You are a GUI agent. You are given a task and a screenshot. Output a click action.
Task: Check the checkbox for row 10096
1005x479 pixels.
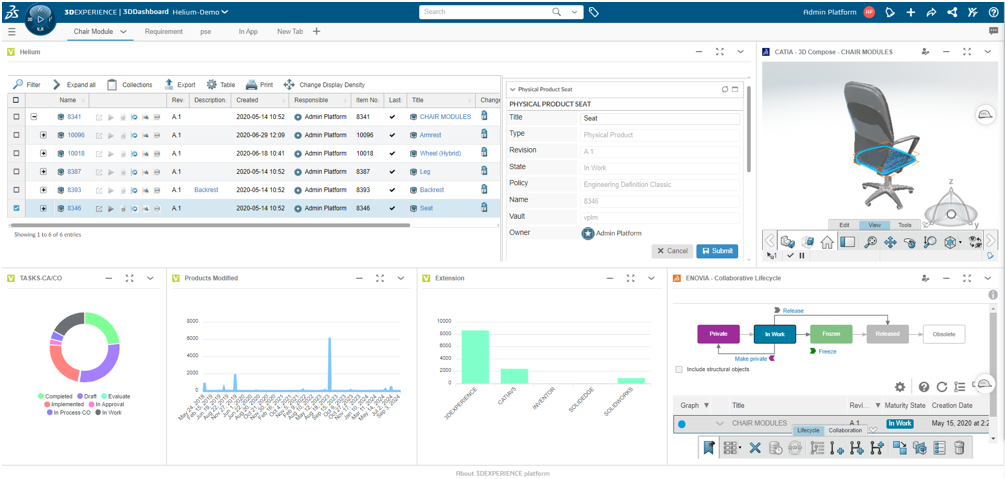click(16, 135)
